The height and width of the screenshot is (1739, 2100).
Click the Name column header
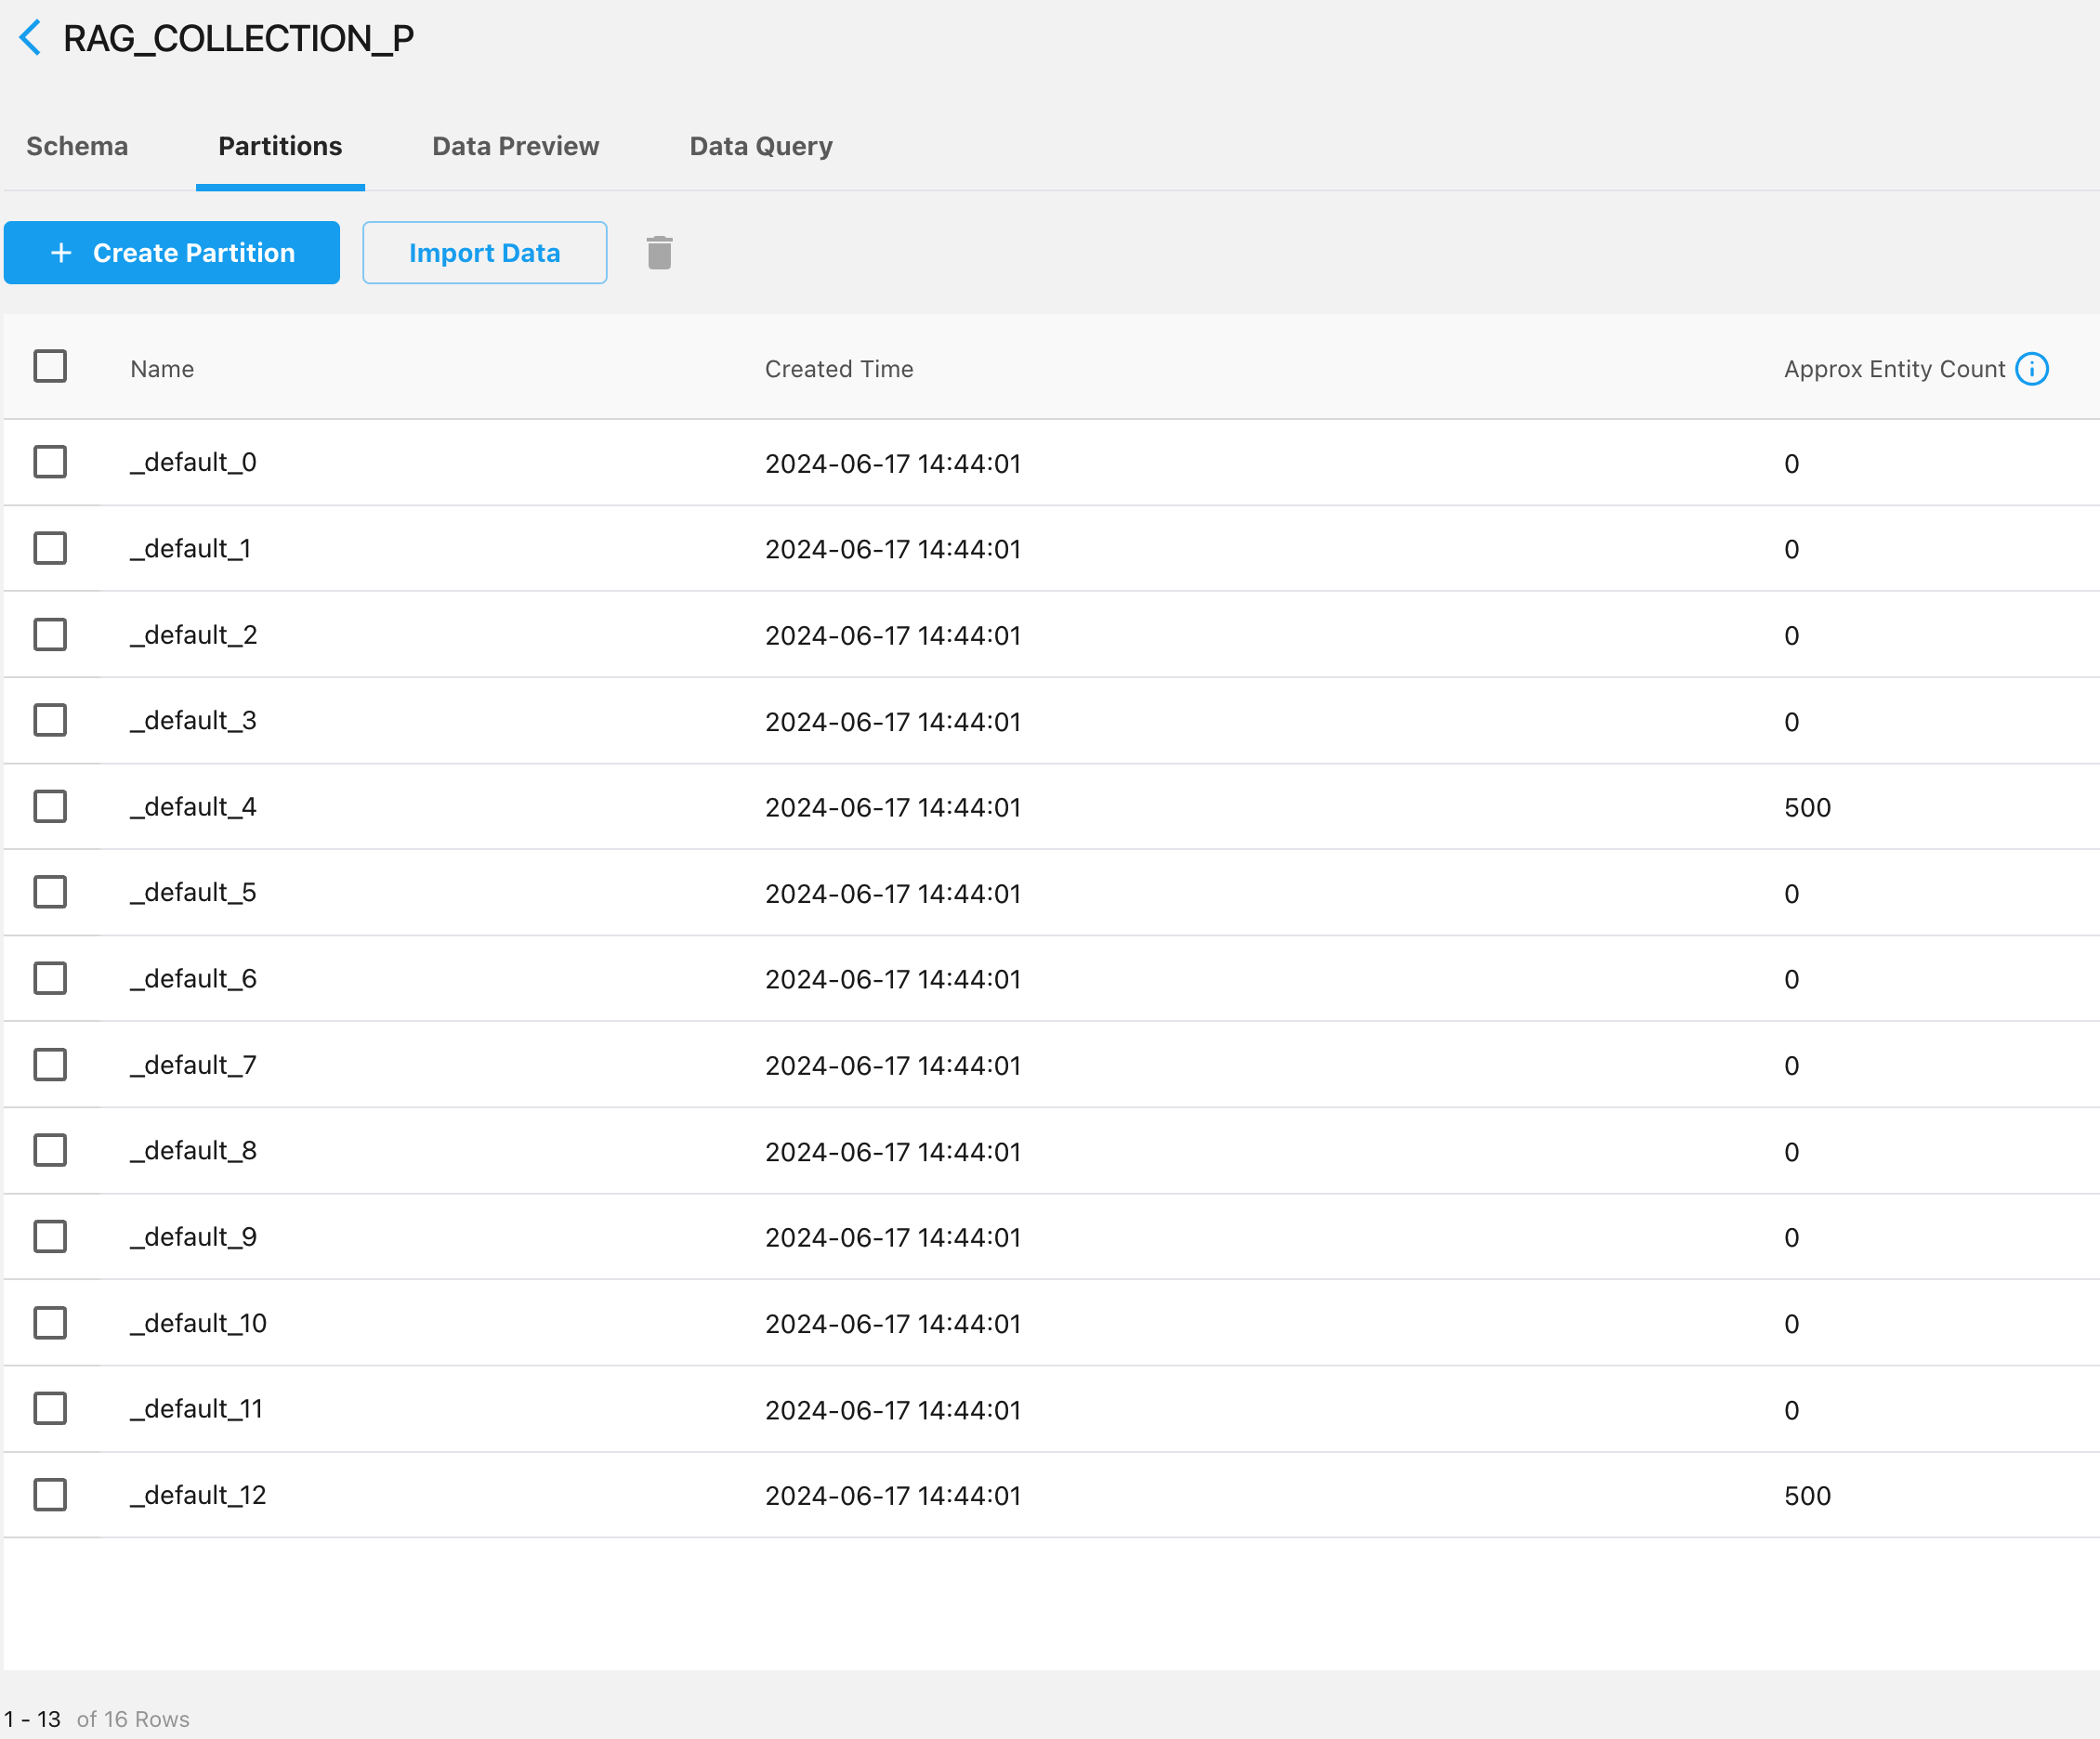[162, 369]
